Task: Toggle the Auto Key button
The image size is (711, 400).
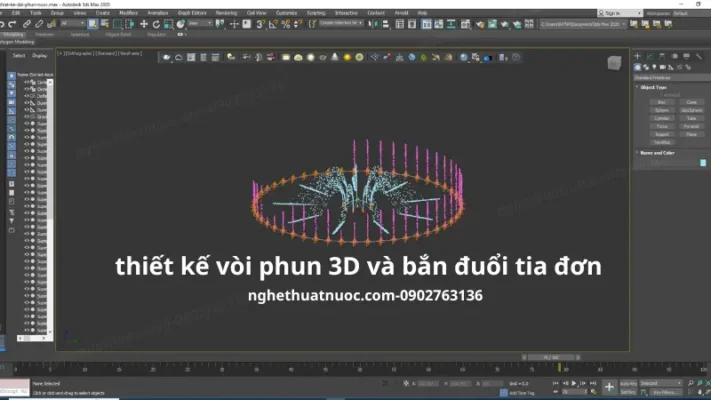Action: [x=628, y=384]
